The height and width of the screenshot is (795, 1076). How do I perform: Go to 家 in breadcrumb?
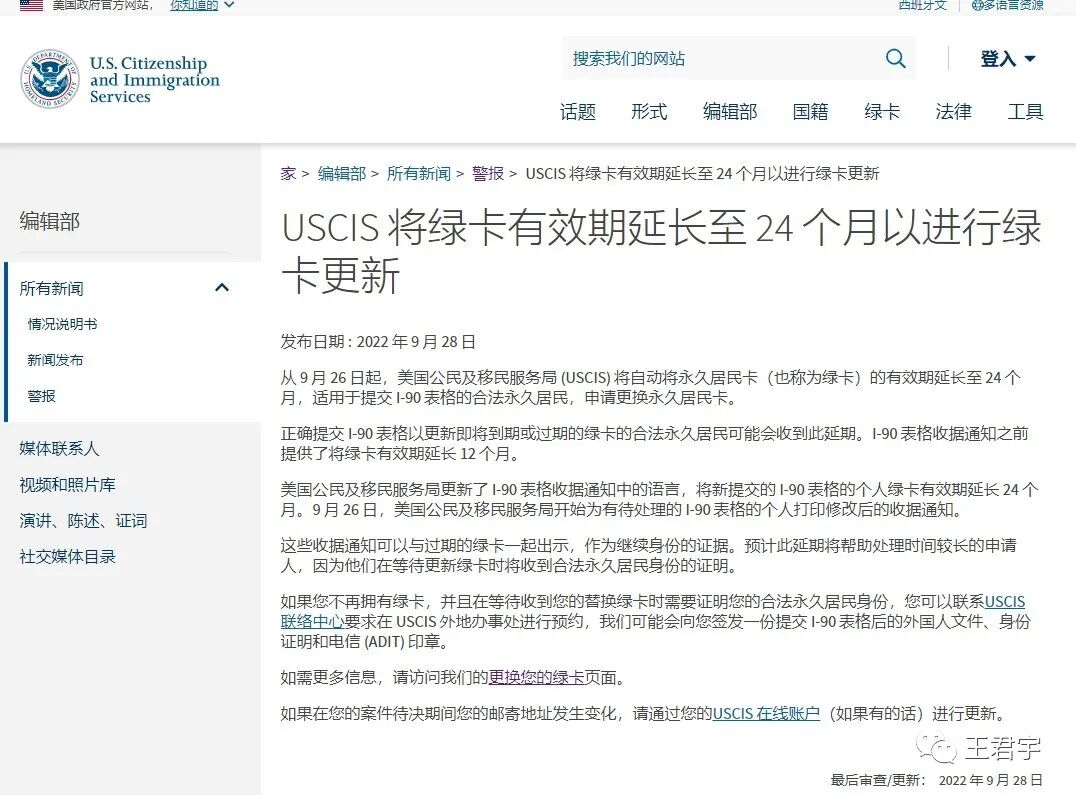[288, 174]
